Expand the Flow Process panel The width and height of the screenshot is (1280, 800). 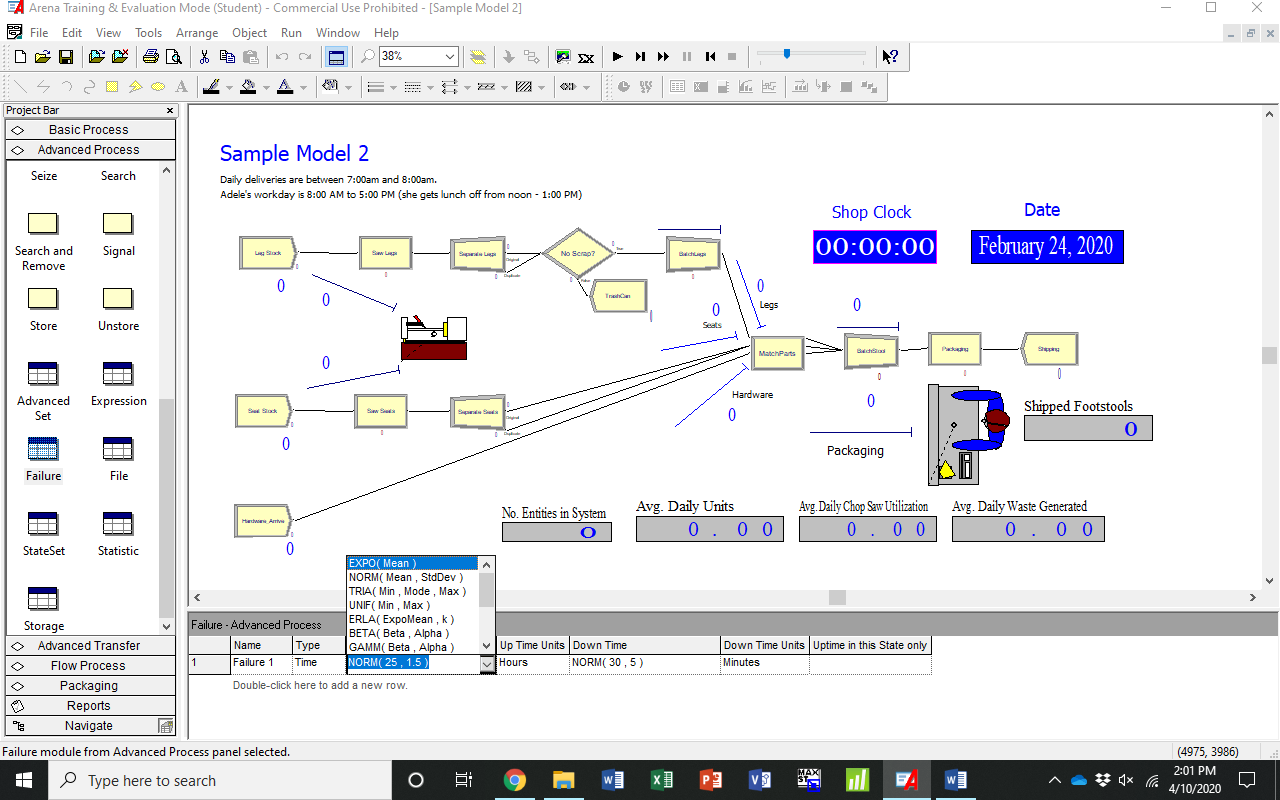90,666
